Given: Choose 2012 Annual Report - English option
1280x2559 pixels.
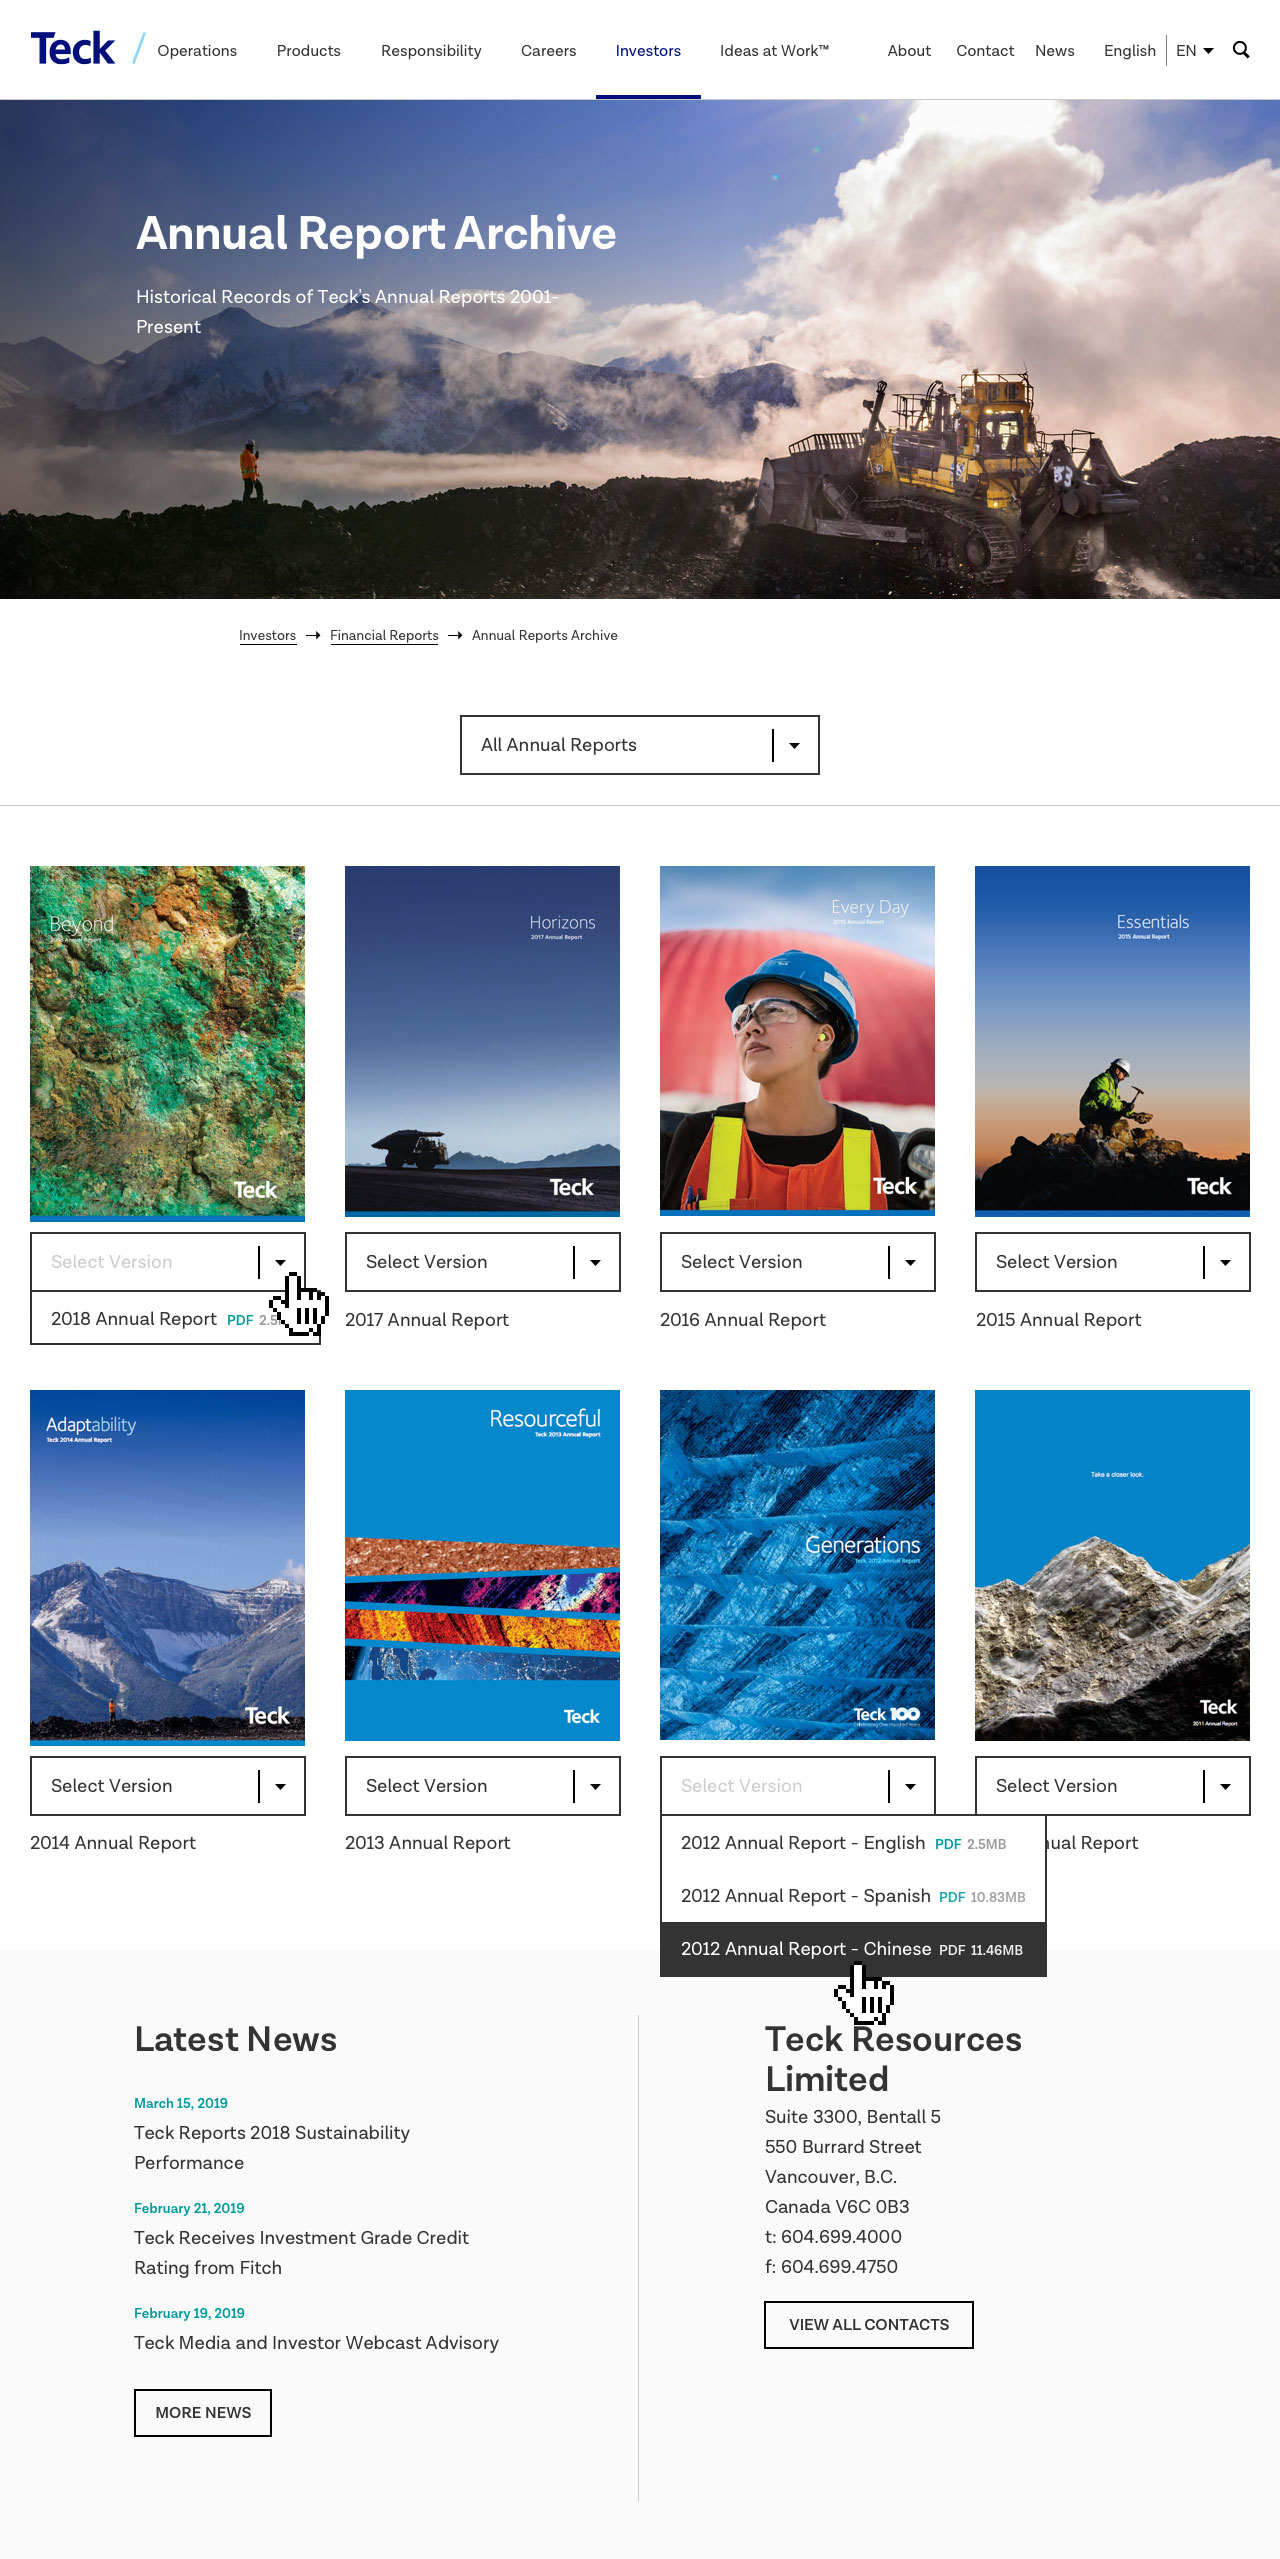Looking at the screenshot, I should click(x=853, y=1843).
